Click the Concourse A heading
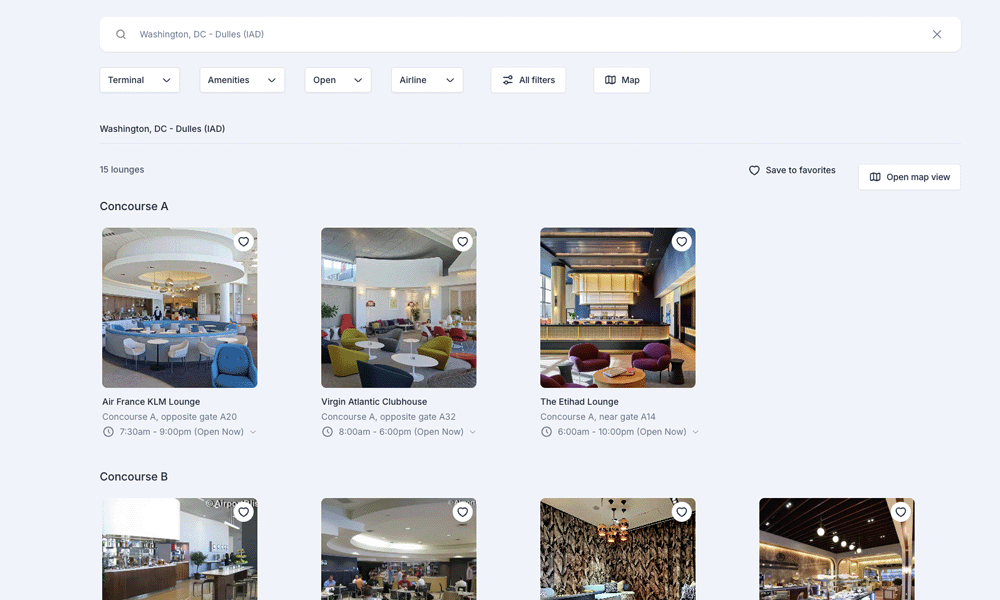Screen dimensions: 1000x600 (134, 207)
